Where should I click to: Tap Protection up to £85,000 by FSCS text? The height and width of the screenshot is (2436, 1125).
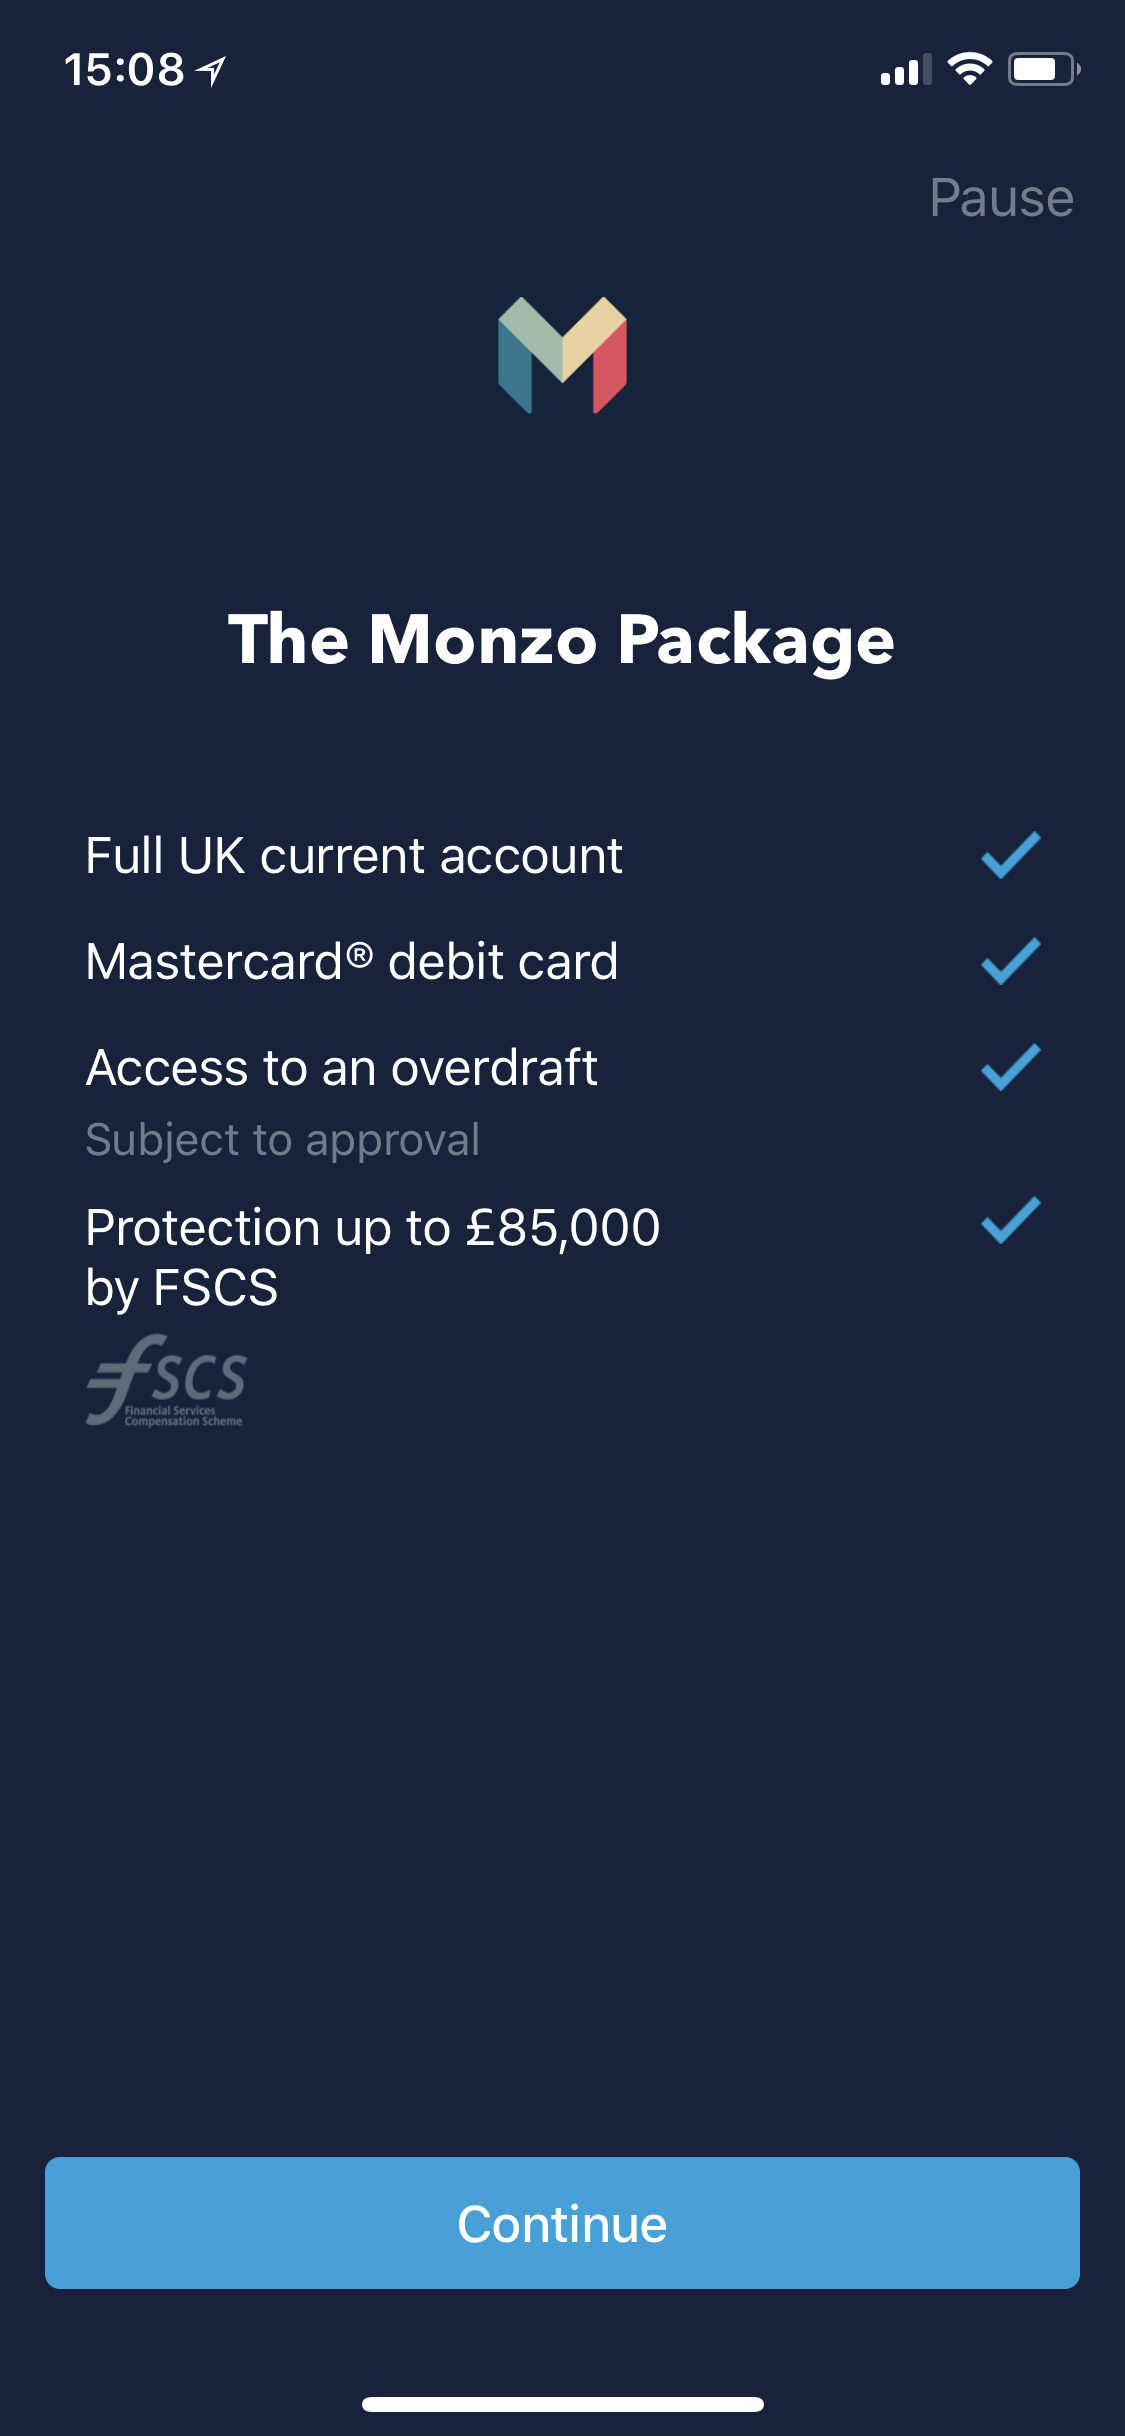click(372, 1257)
